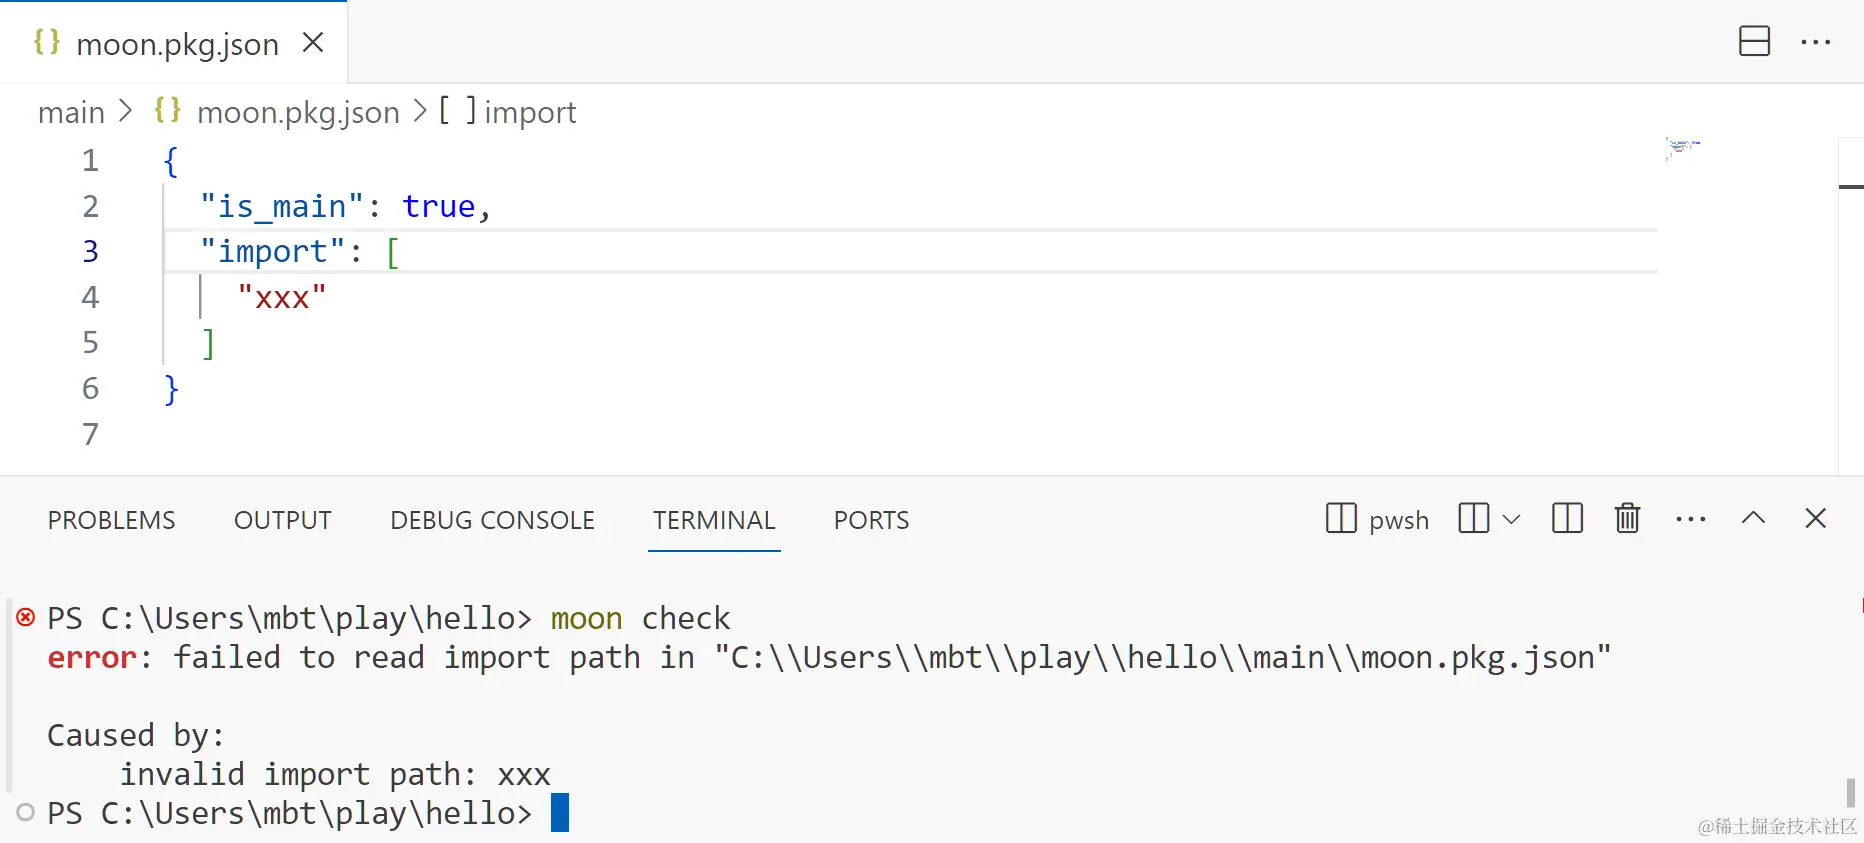Click 'moon.pkg.json' in the breadcrumb
This screenshot has width=1864, height=843.
coord(298,112)
